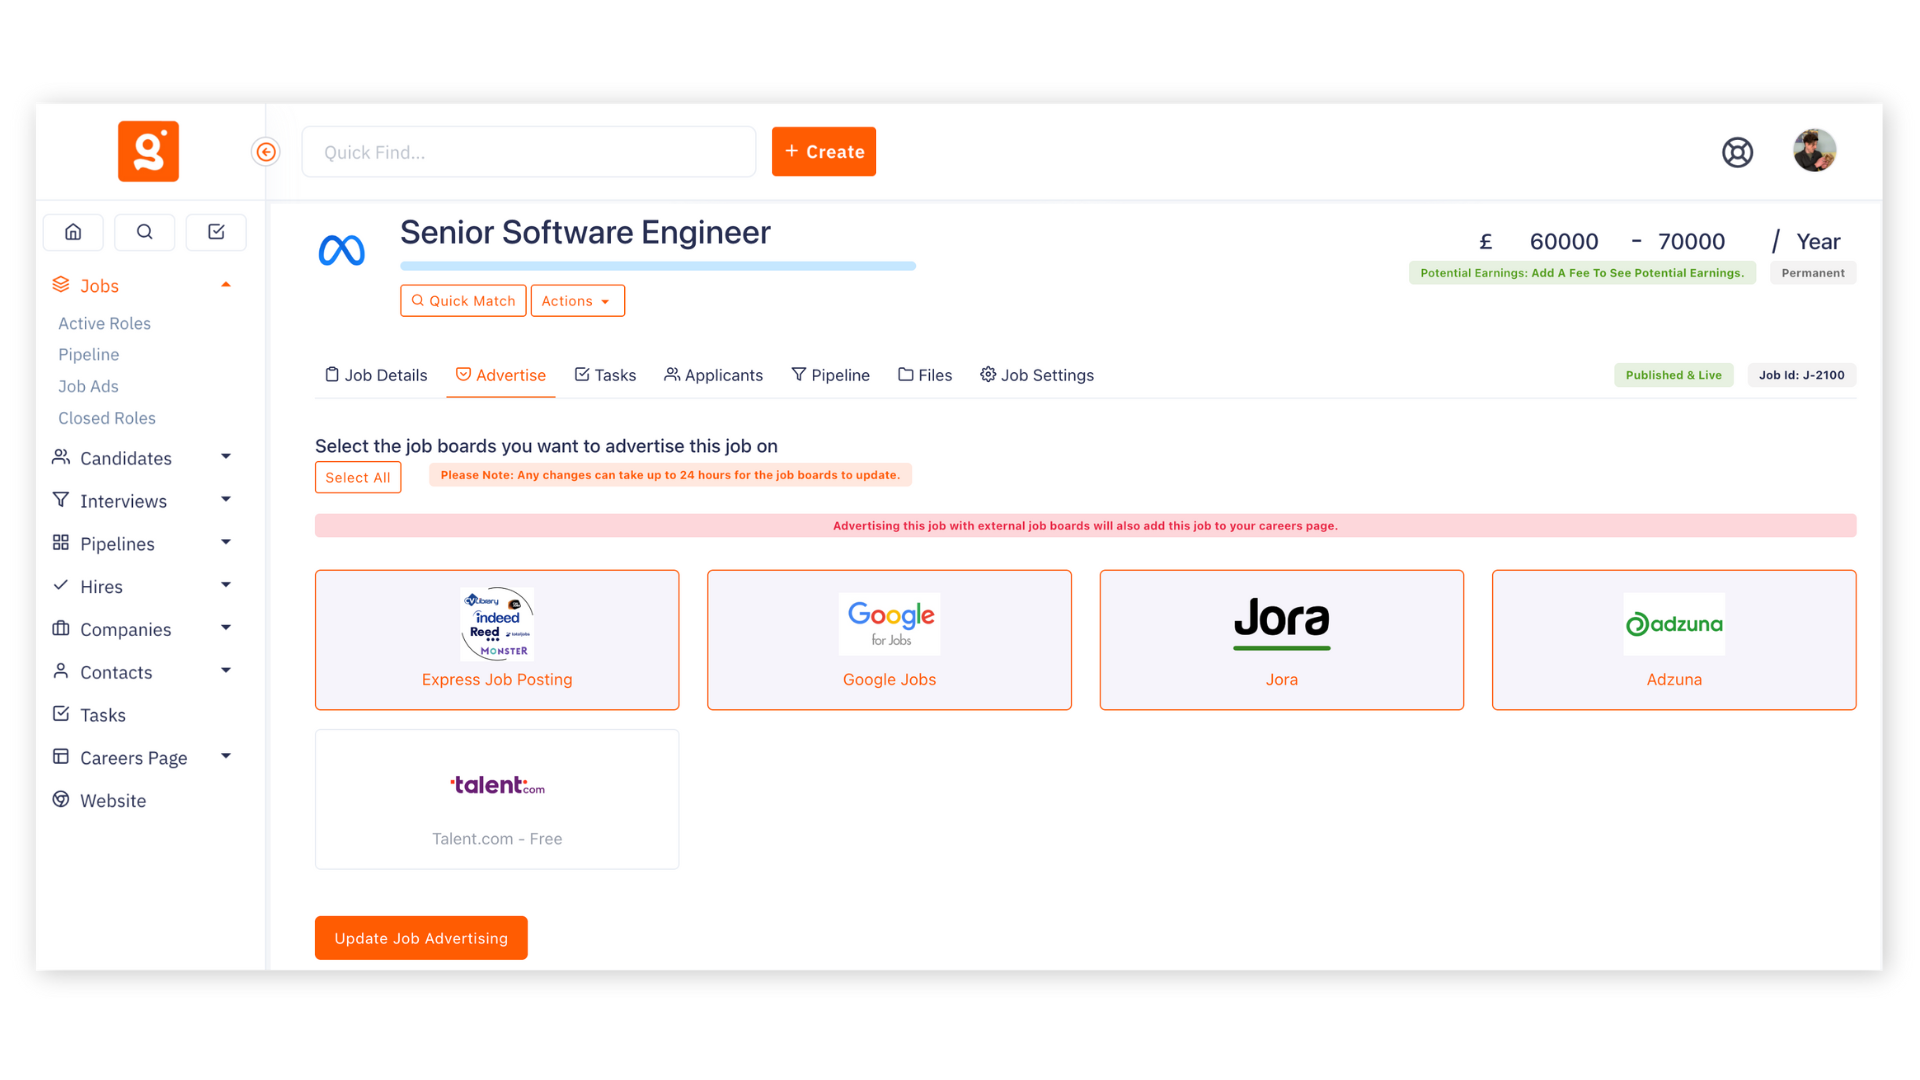Open the Advertise tab
The width and height of the screenshot is (1920, 1080).
pyautogui.click(x=501, y=375)
